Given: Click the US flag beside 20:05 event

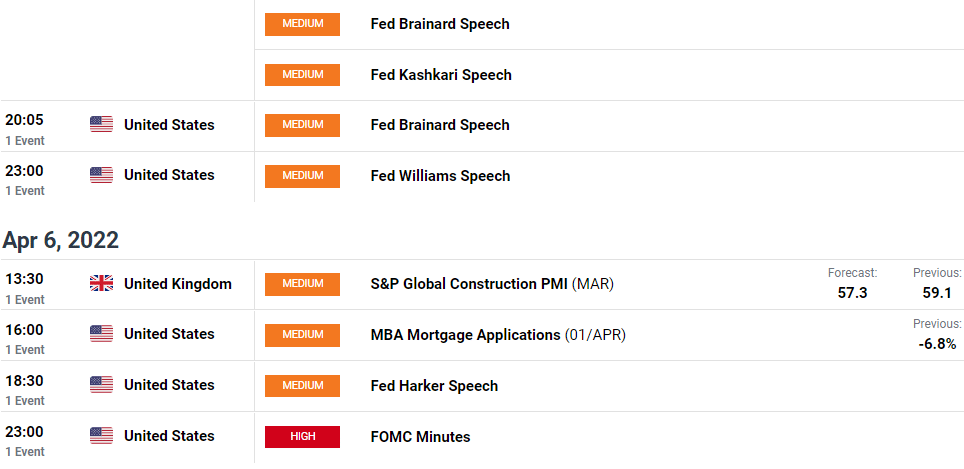Looking at the screenshot, I should tap(101, 124).
